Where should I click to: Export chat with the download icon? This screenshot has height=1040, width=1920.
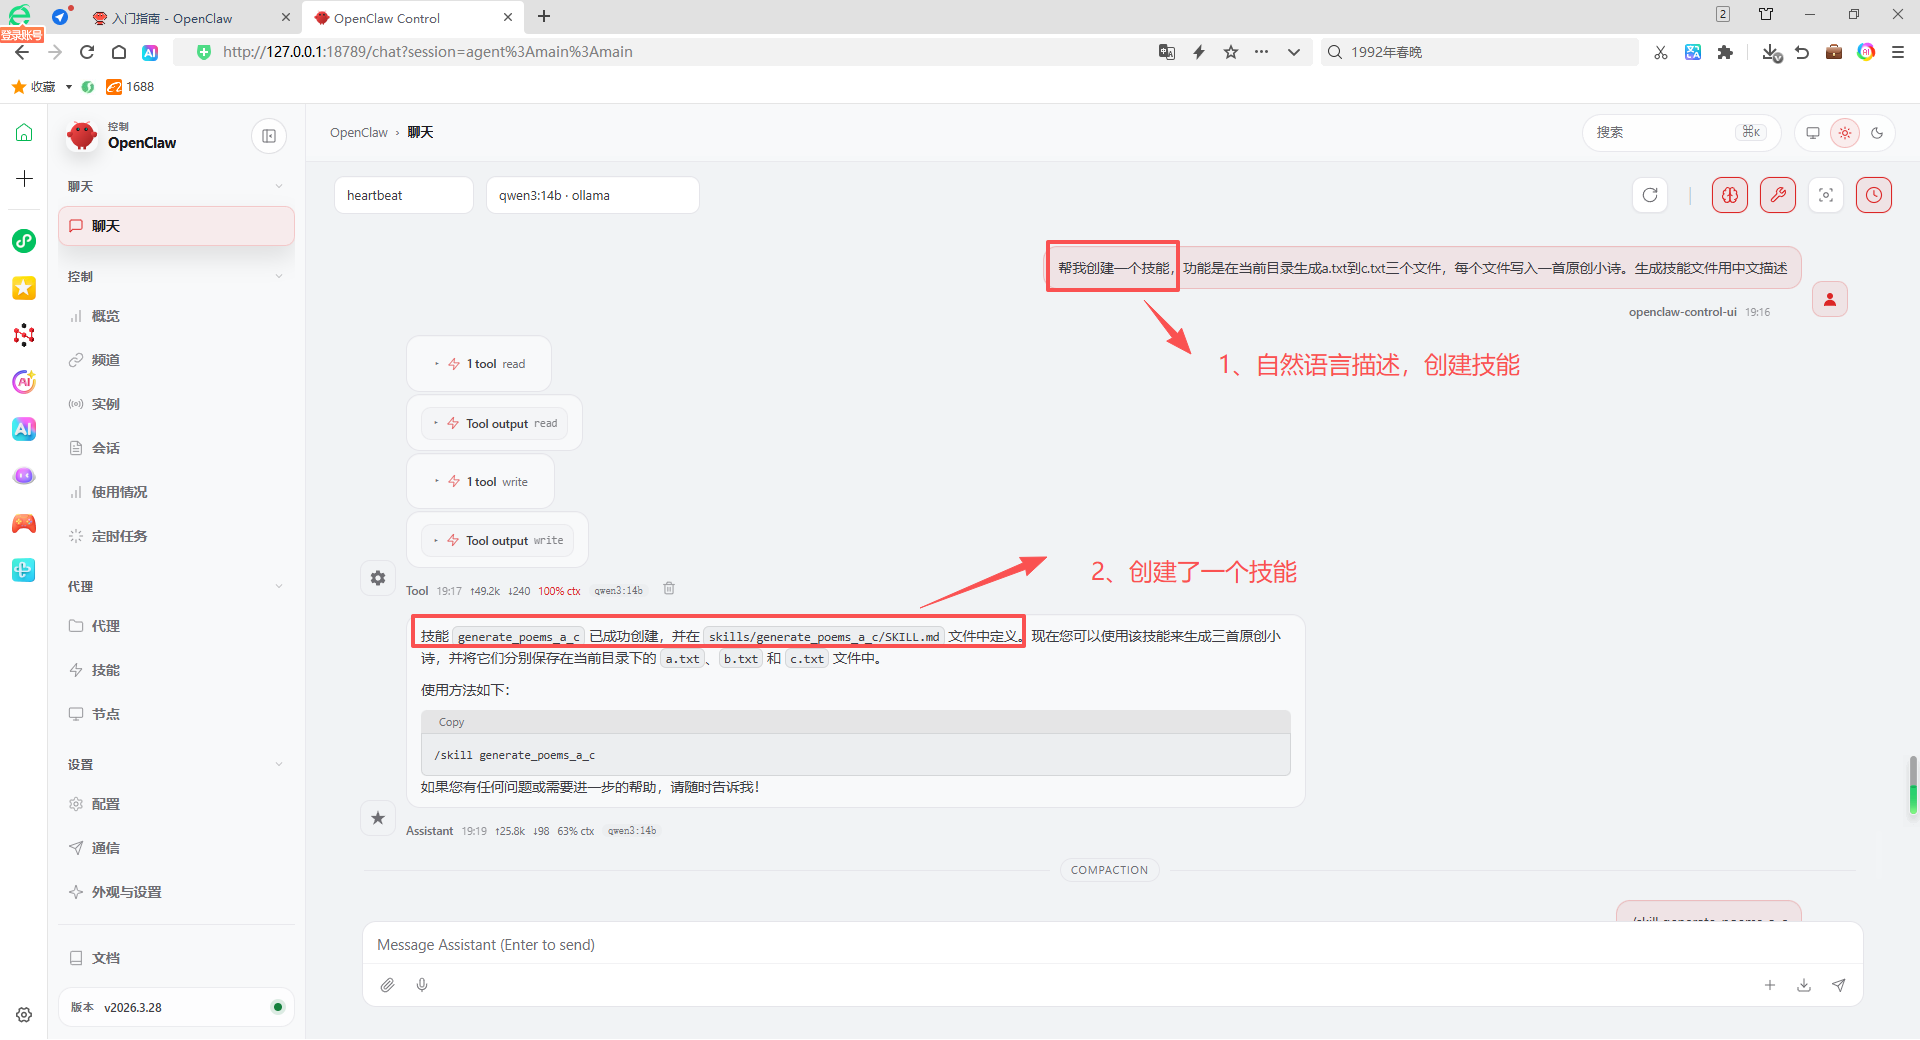point(1804,985)
